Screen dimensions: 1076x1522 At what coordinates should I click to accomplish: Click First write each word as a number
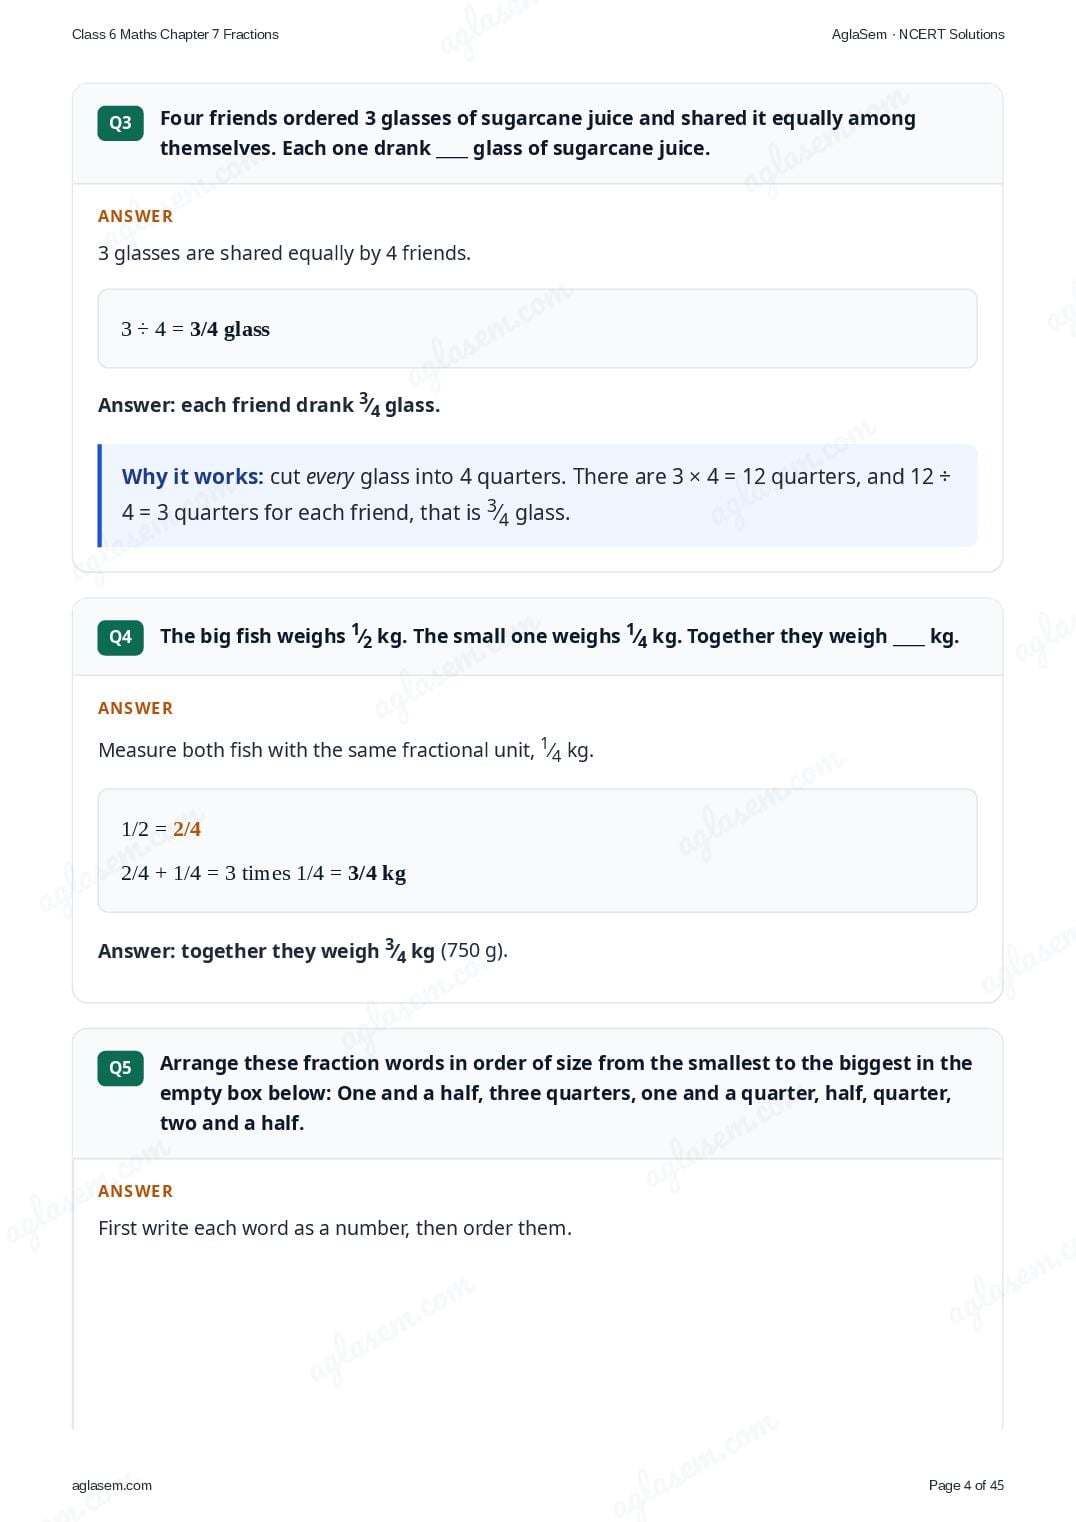point(335,1228)
